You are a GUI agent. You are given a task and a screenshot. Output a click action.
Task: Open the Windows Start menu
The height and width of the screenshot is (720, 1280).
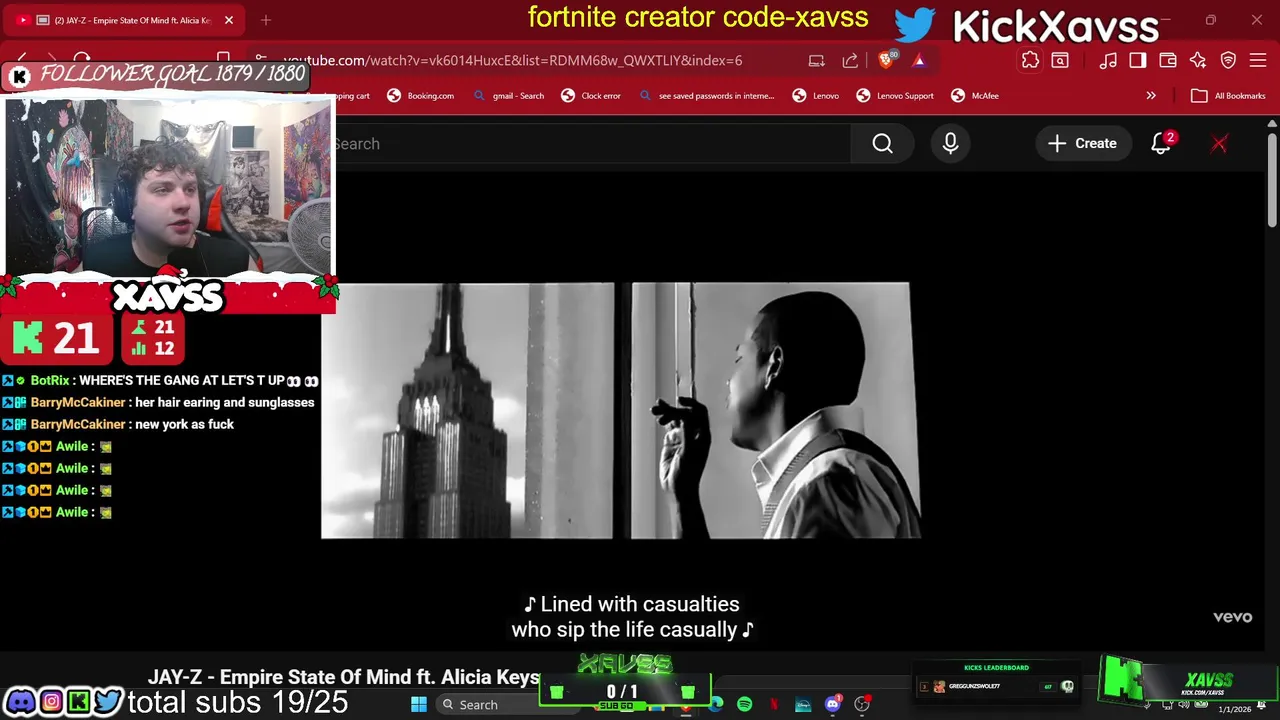coord(419,705)
